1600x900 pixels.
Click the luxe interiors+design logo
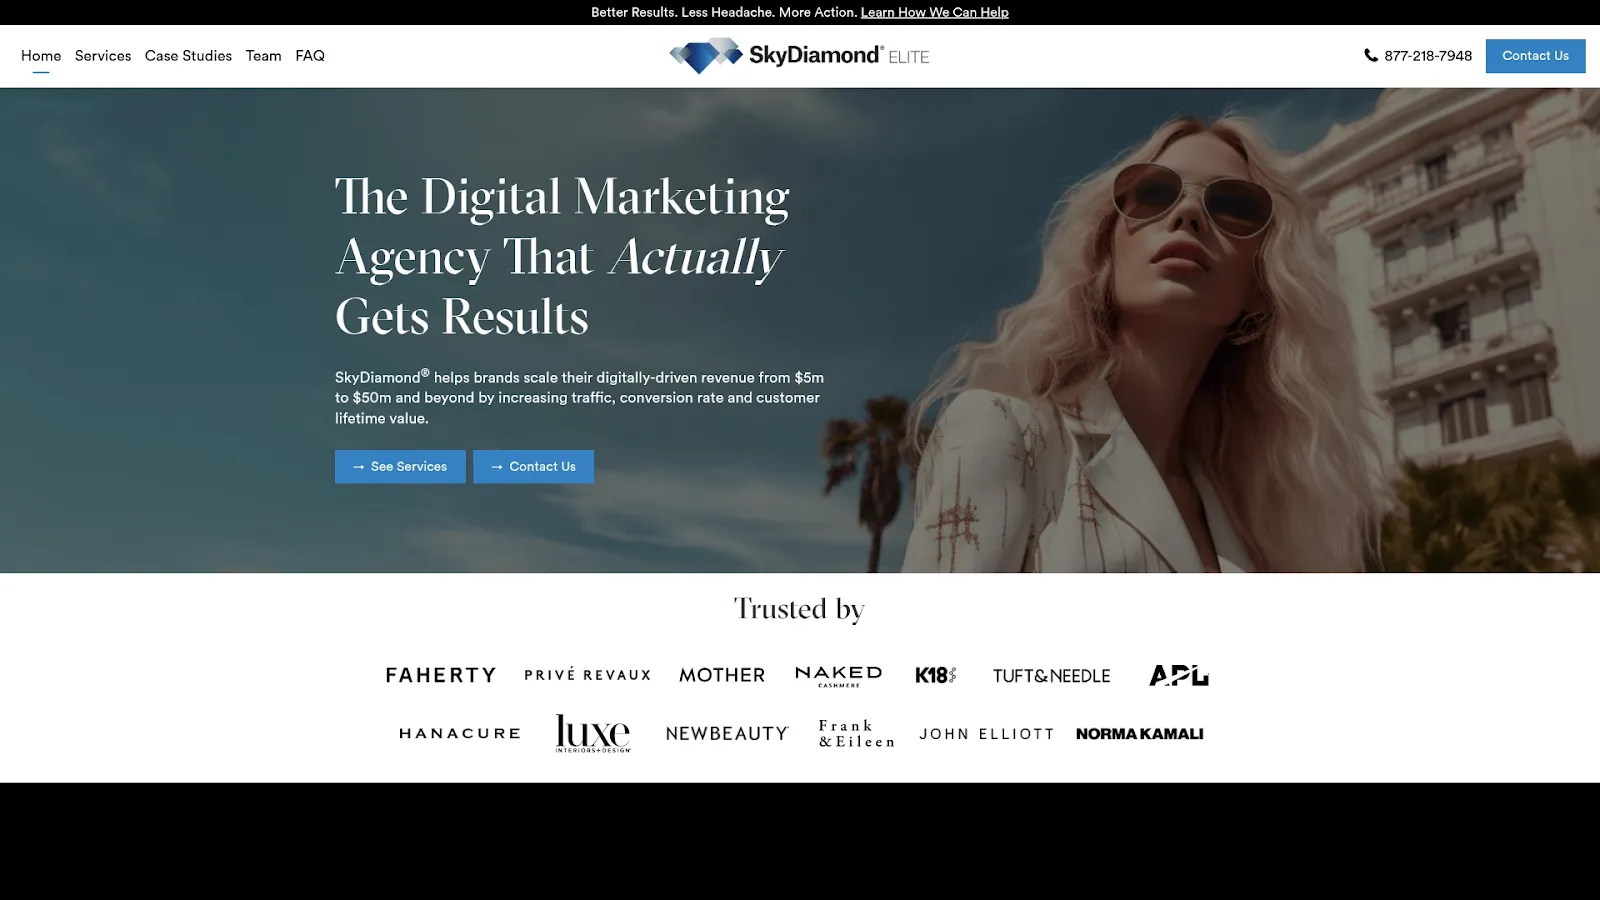point(592,733)
